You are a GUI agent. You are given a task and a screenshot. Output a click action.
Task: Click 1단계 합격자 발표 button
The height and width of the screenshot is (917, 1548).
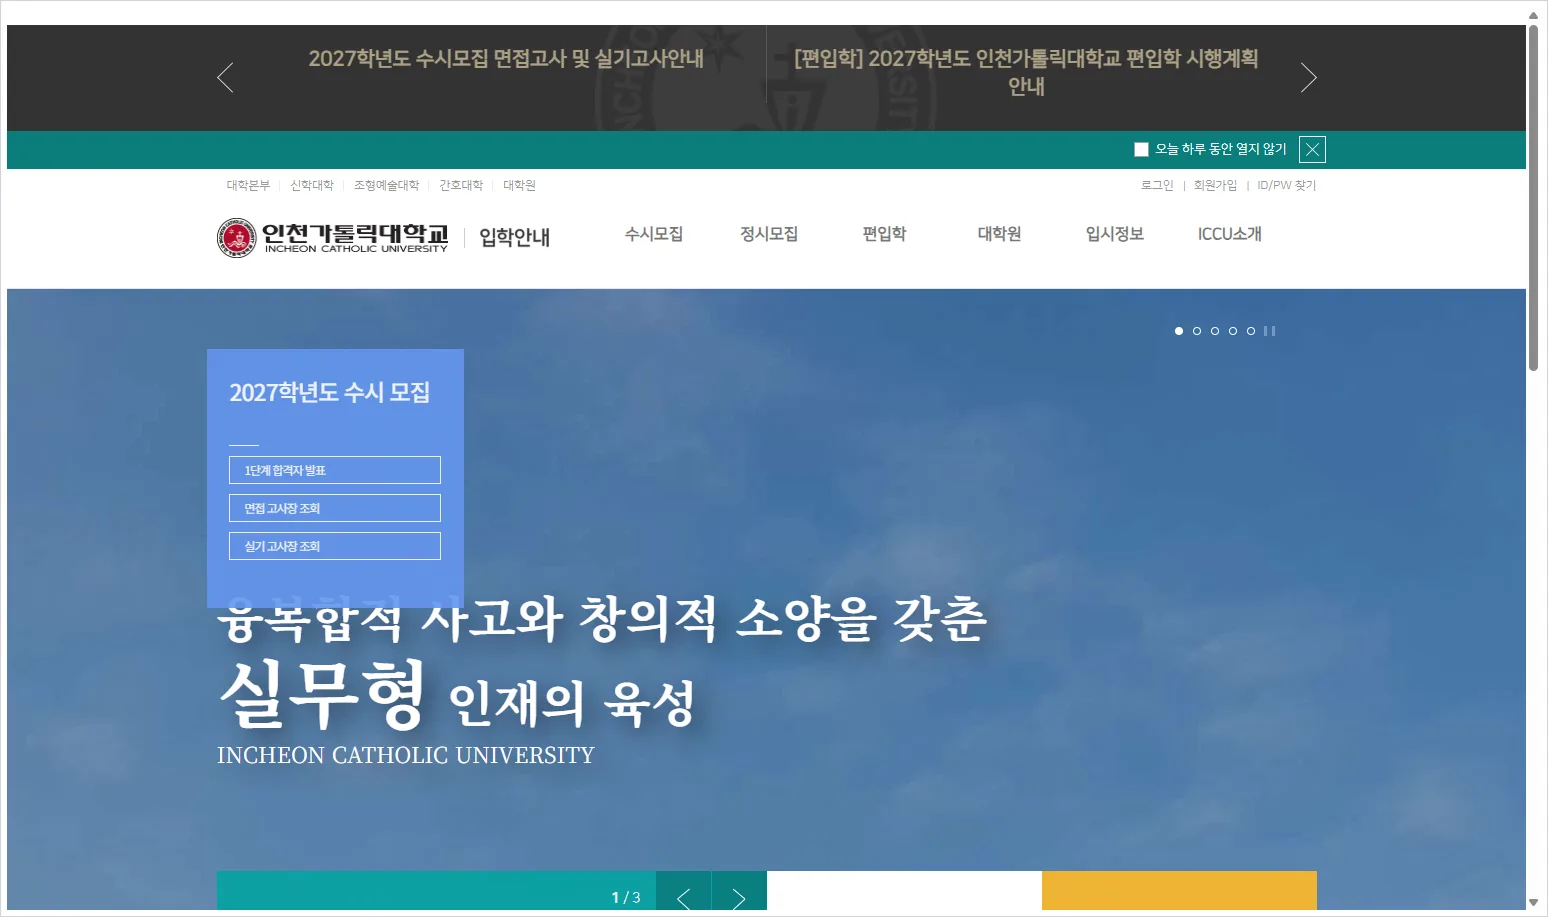click(x=335, y=470)
